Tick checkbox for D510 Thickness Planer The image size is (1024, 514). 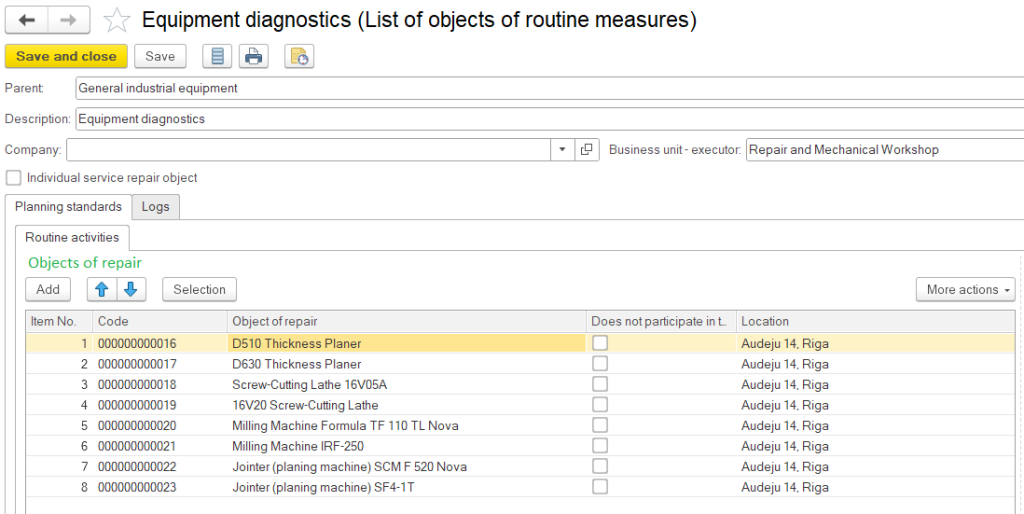600,343
